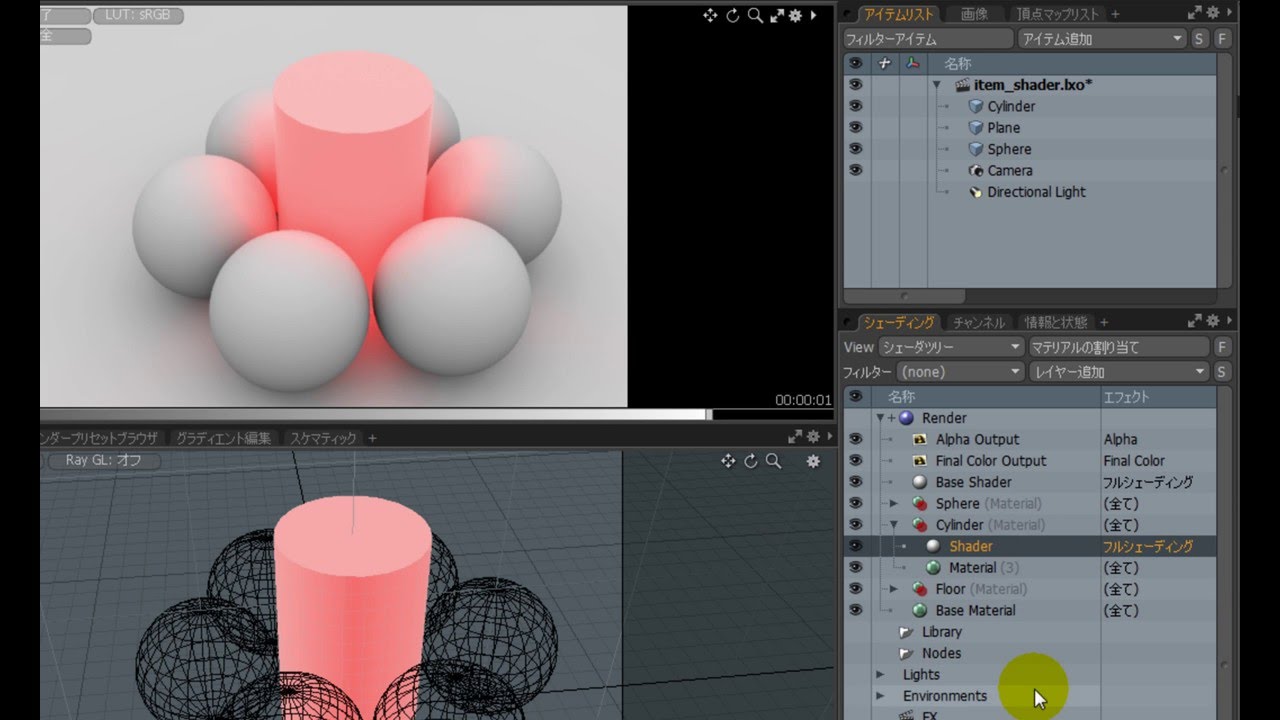The image size is (1280, 720).
Task: Collapse the Cylinder (Material) group
Action: [894, 525]
